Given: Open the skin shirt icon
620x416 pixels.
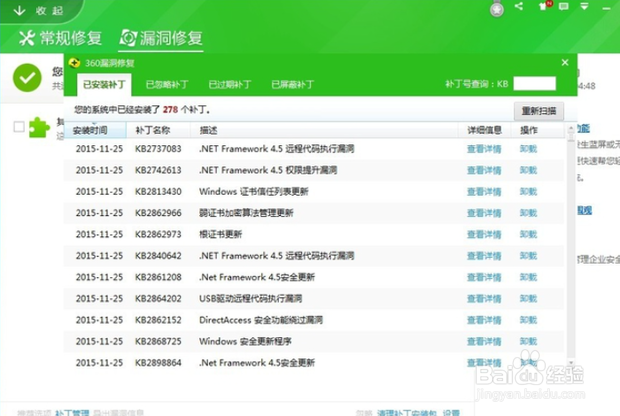Looking at the screenshot, I should (544, 6).
